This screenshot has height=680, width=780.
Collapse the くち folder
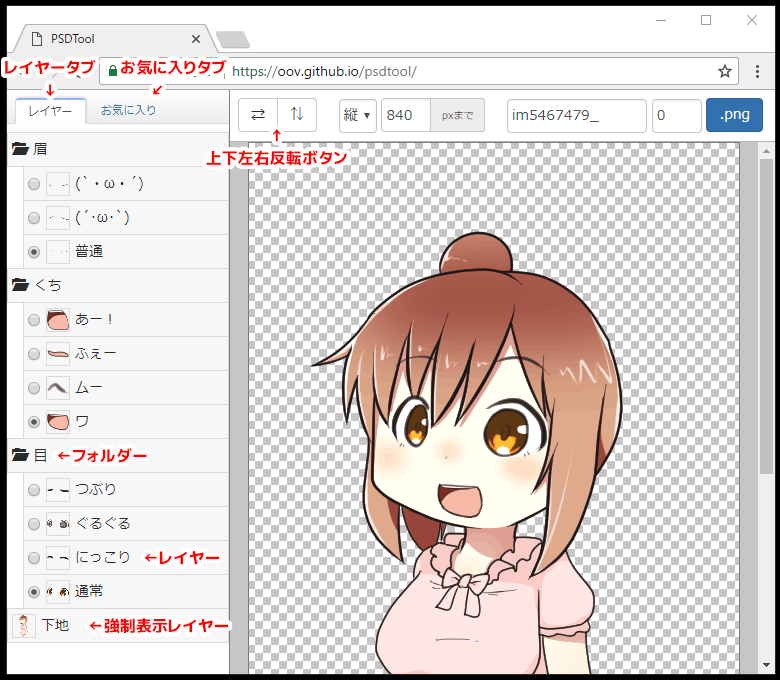point(20,285)
